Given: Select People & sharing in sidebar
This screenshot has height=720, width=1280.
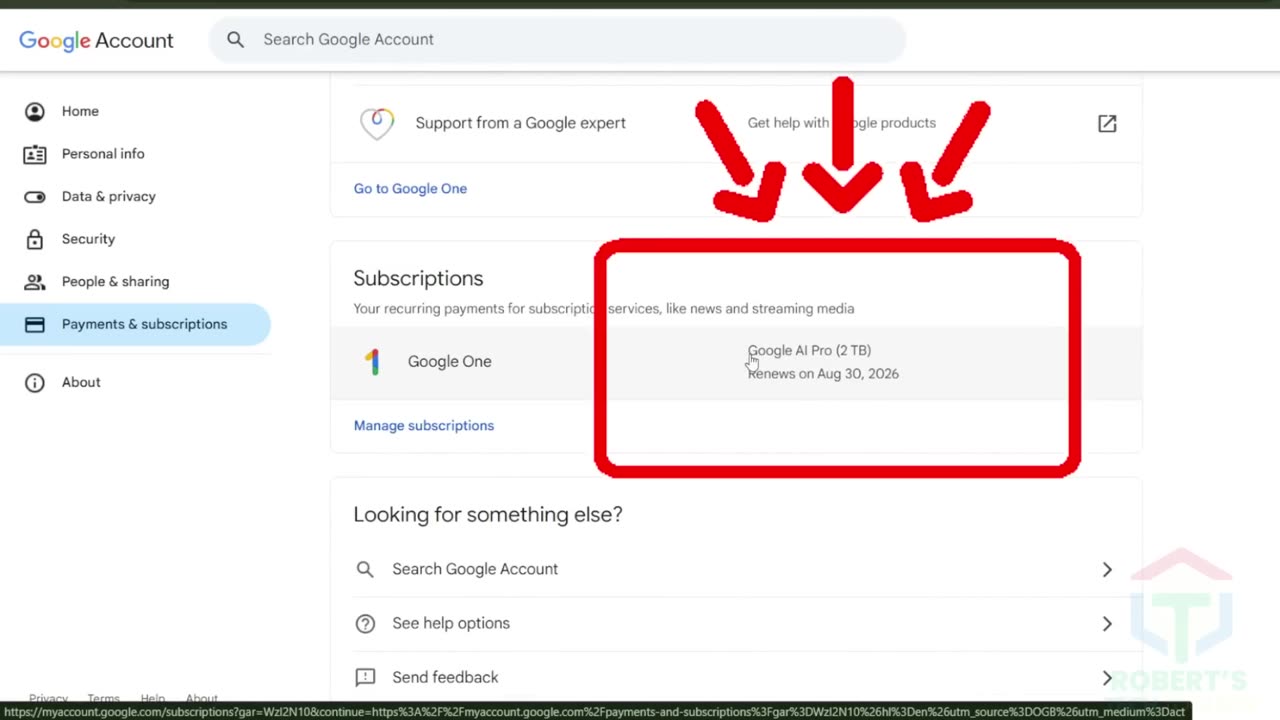Looking at the screenshot, I should point(135,281).
